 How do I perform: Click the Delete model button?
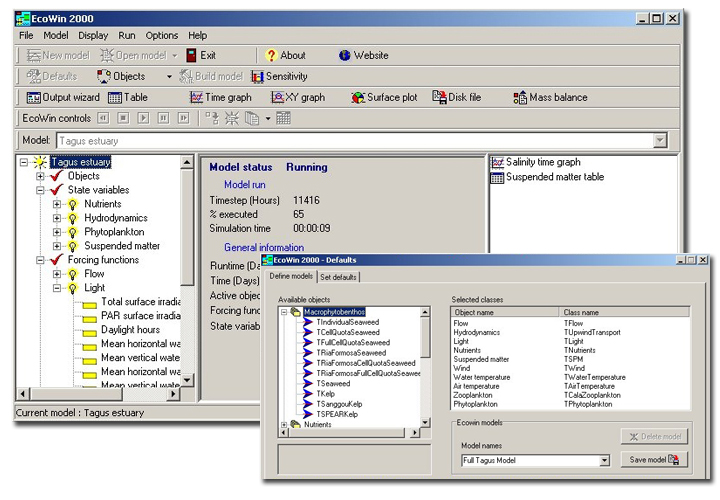pyautogui.click(x=654, y=437)
